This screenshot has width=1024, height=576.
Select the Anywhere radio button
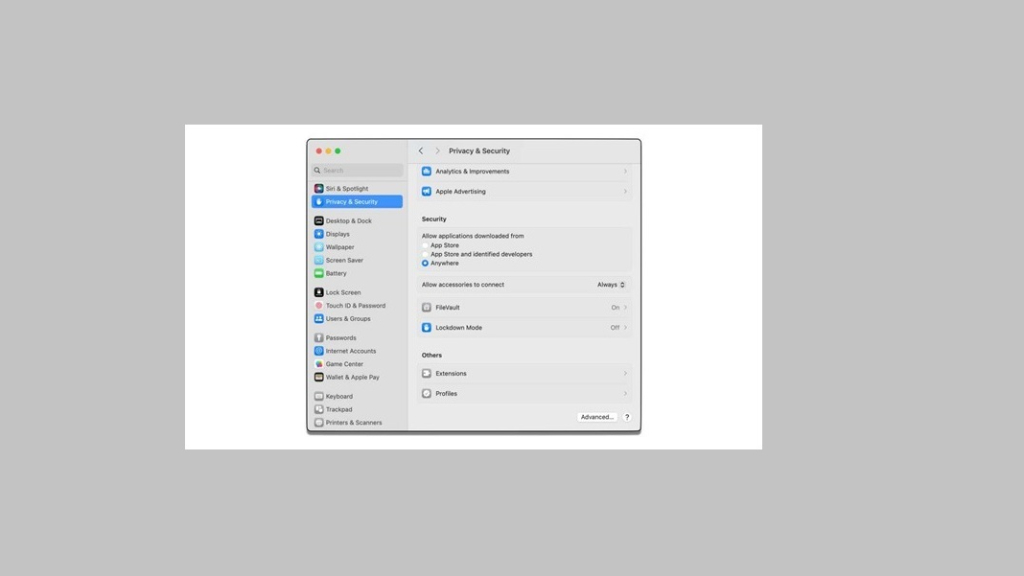(x=425, y=263)
